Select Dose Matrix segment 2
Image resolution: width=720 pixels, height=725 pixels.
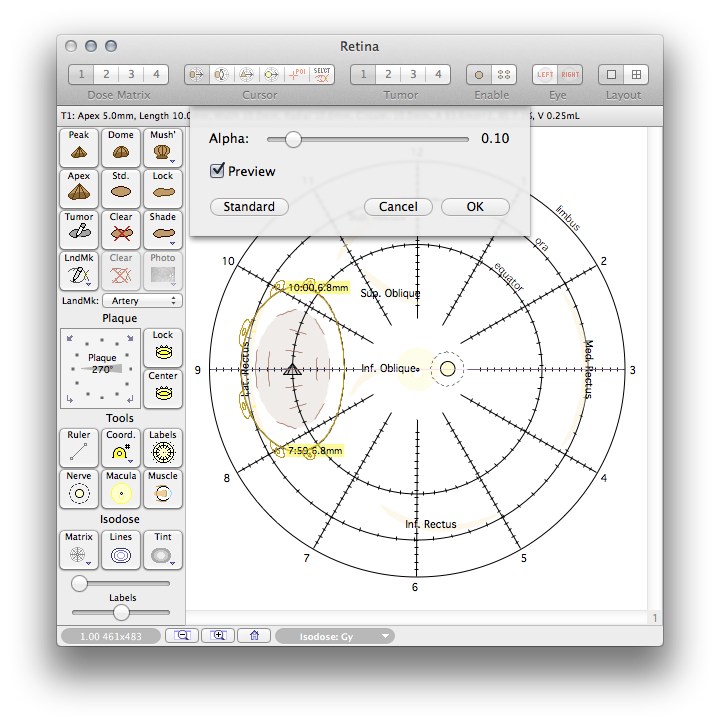(105, 75)
